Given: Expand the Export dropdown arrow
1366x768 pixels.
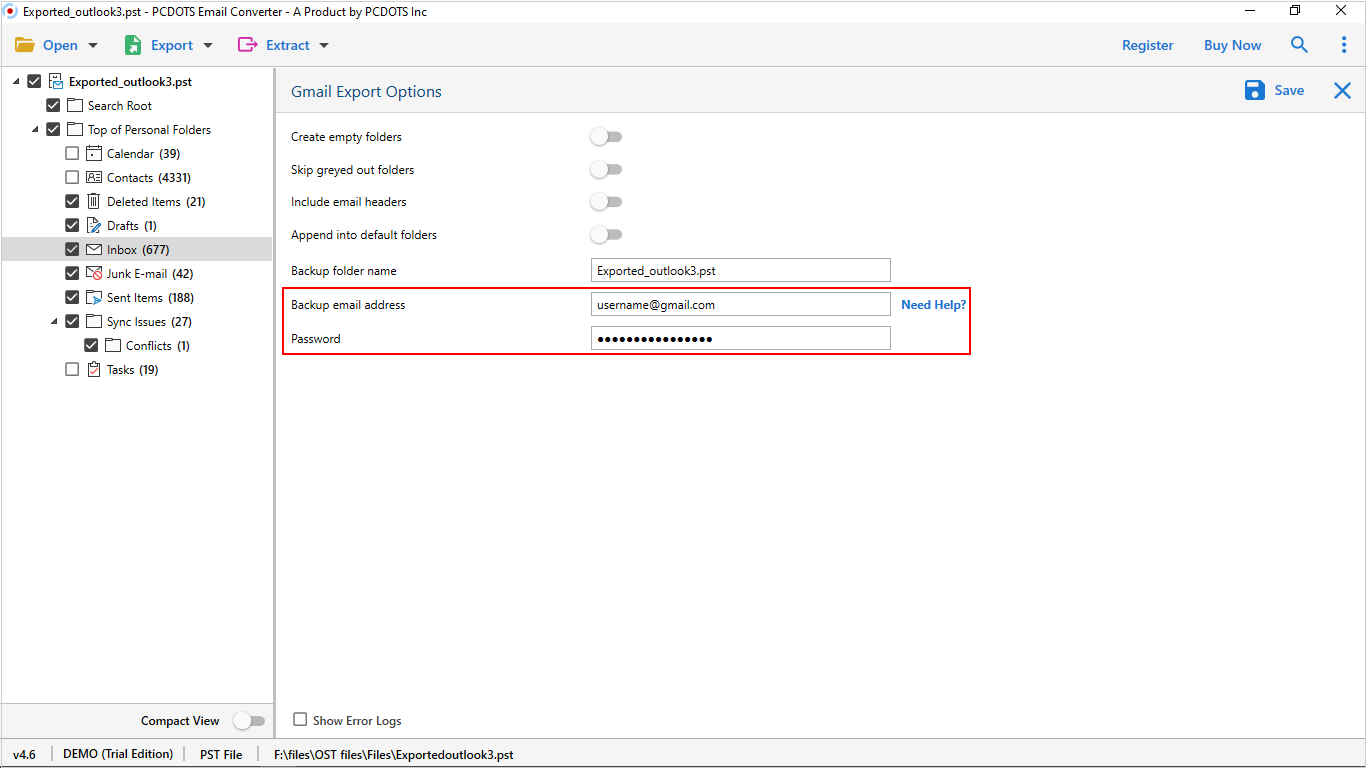Looking at the screenshot, I should tap(208, 45).
